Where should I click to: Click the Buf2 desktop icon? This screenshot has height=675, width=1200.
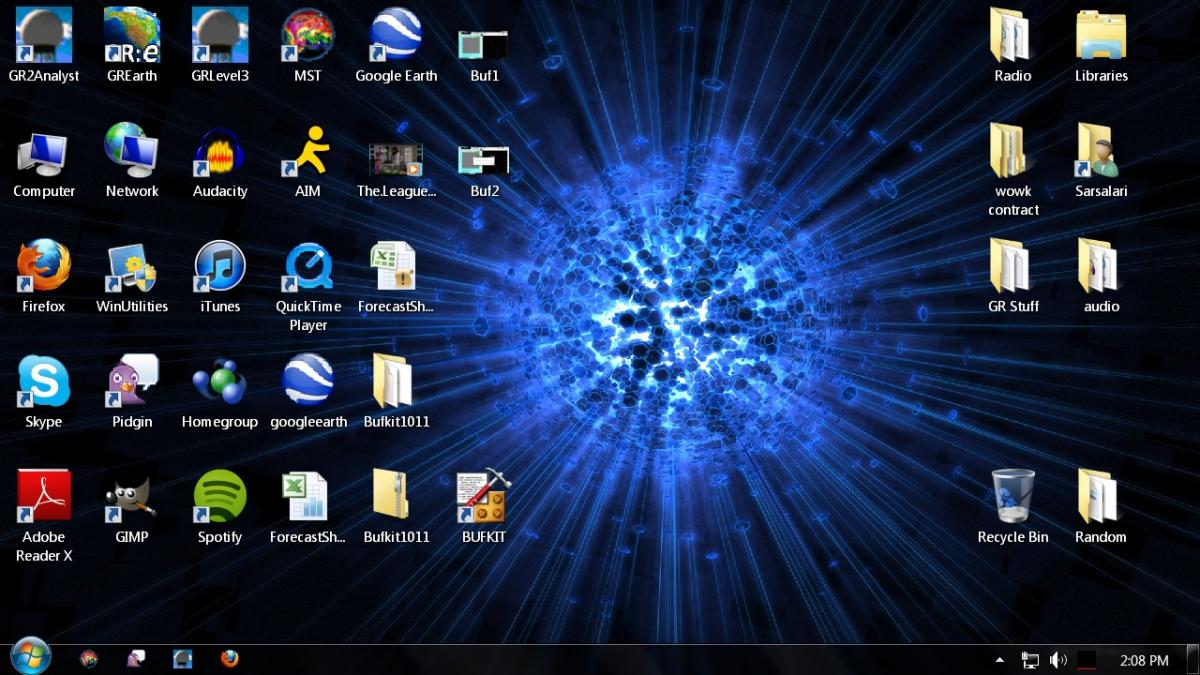(x=484, y=170)
